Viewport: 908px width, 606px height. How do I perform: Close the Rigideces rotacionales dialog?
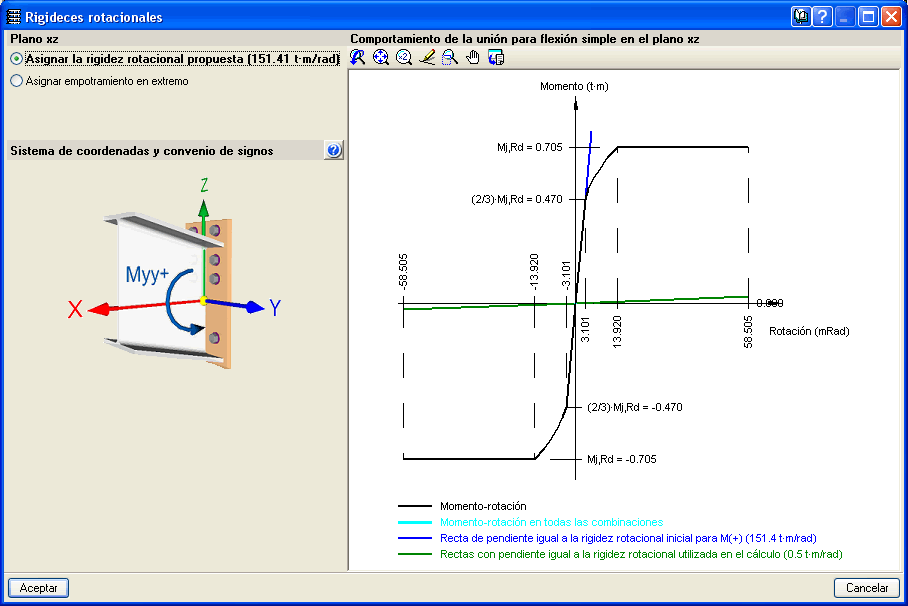pos(891,17)
